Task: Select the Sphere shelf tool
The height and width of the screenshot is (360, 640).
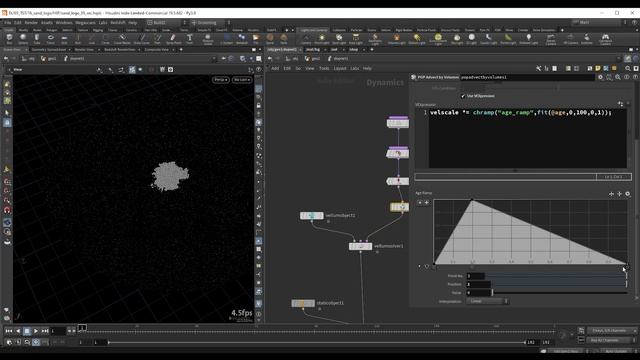Action: (x=23, y=39)
